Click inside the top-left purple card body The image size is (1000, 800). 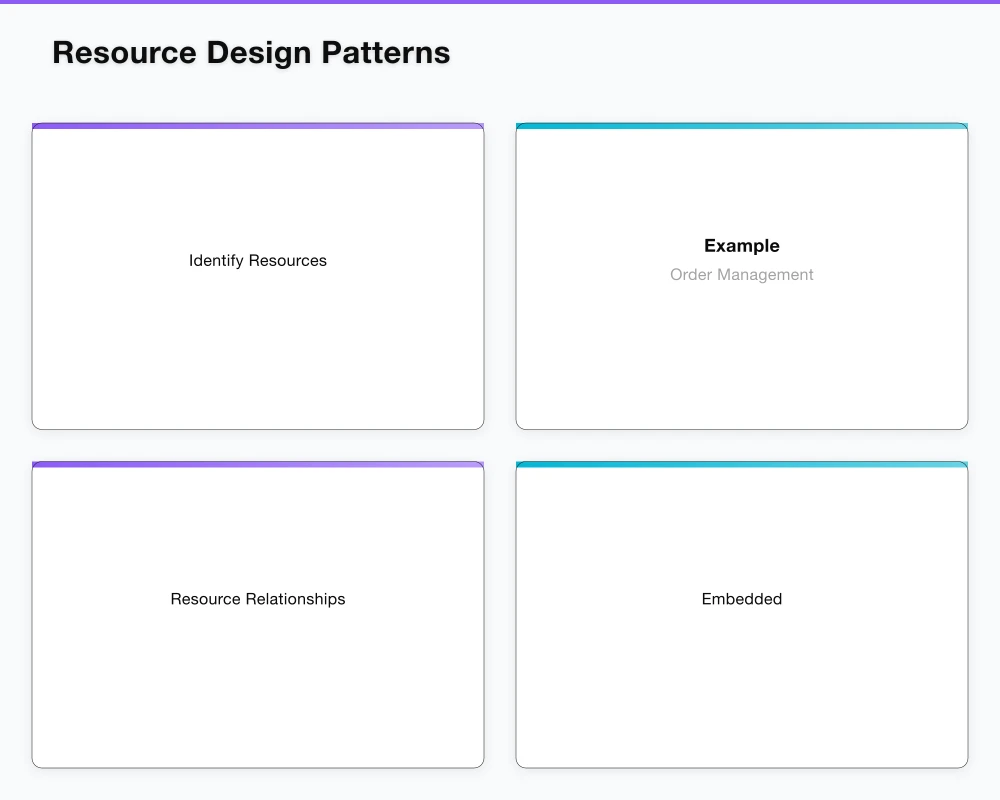pyautogui.click(x=258, y=350)
